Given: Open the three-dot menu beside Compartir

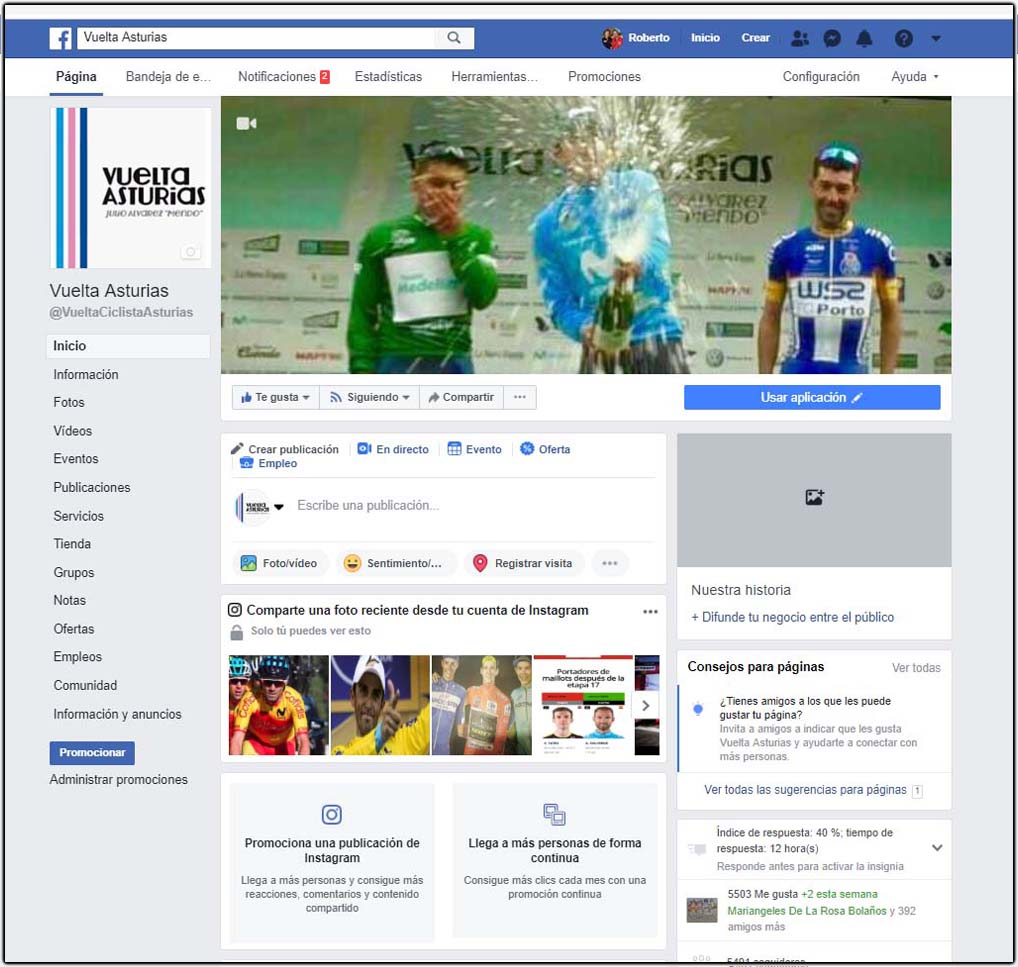Looking at the screenshot, I should coord(520,397).
